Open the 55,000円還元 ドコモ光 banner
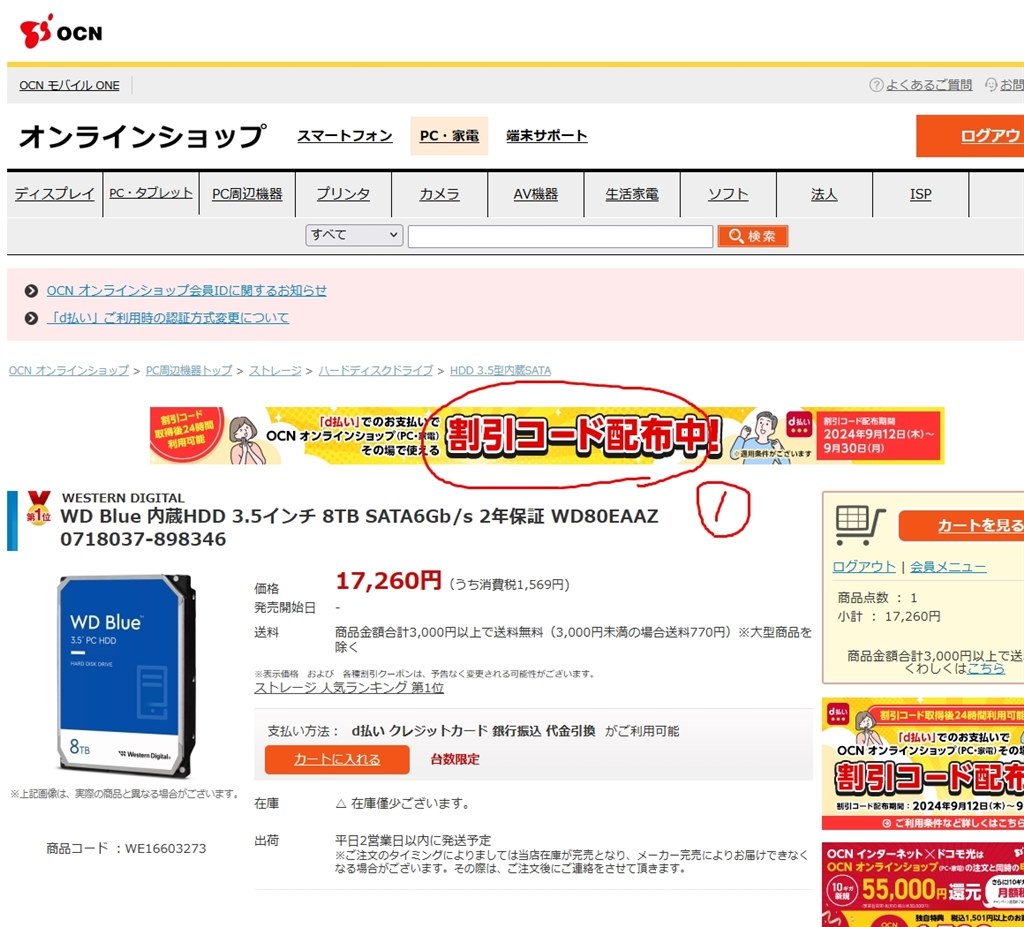 click(923, 885)
